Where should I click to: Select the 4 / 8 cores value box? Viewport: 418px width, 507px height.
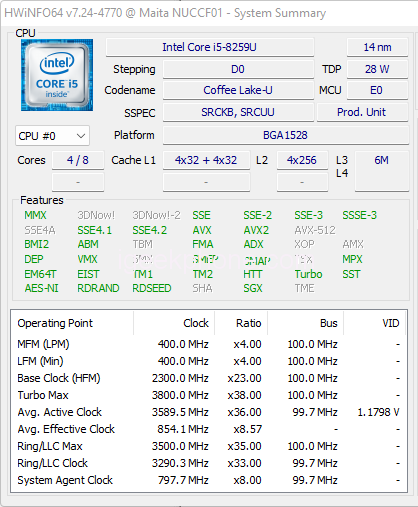tap(78, 160)
